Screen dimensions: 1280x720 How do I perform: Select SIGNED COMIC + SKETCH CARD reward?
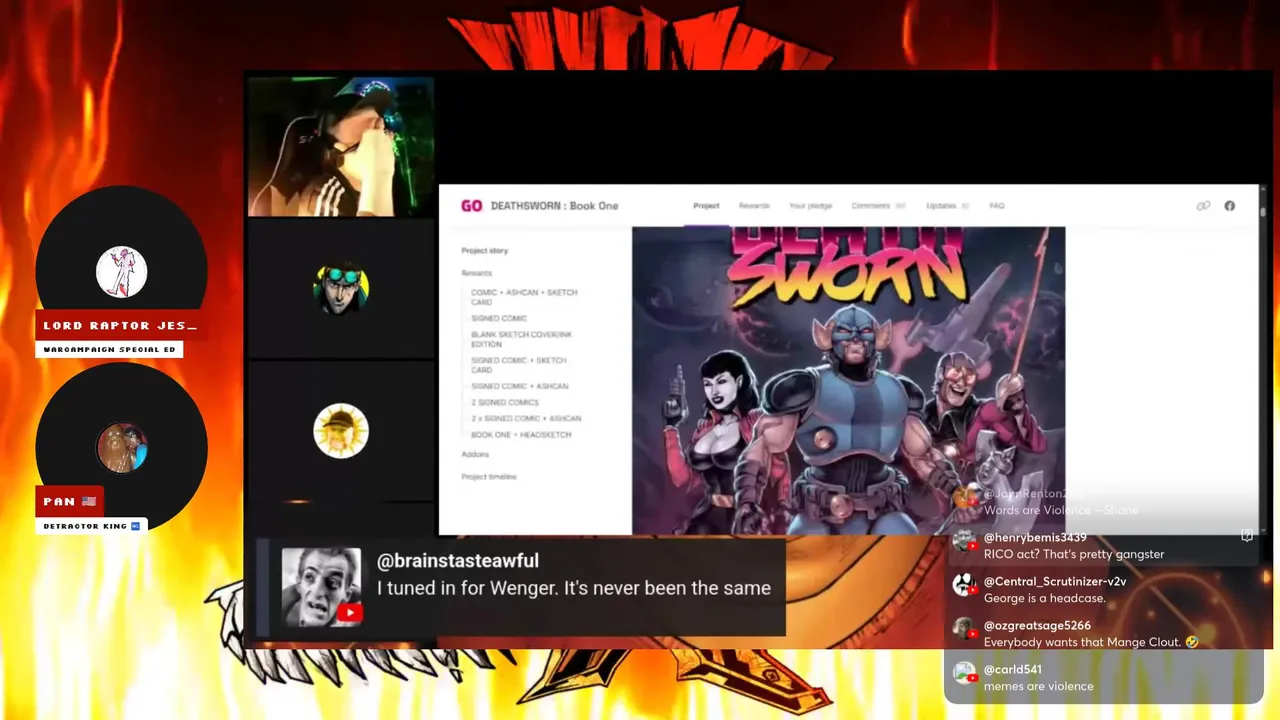click(x=519, y=365)
